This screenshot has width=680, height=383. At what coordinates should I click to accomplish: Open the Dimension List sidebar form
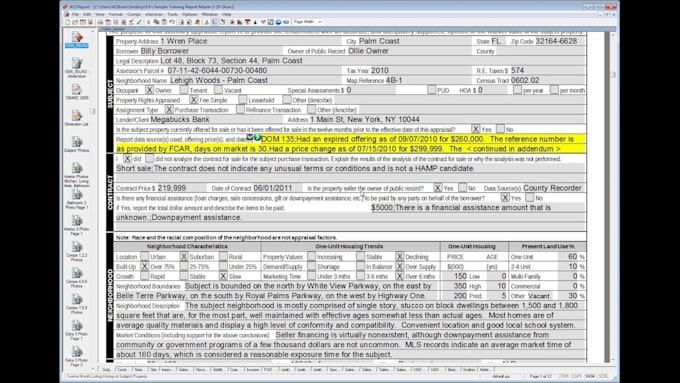click(77, 118)
